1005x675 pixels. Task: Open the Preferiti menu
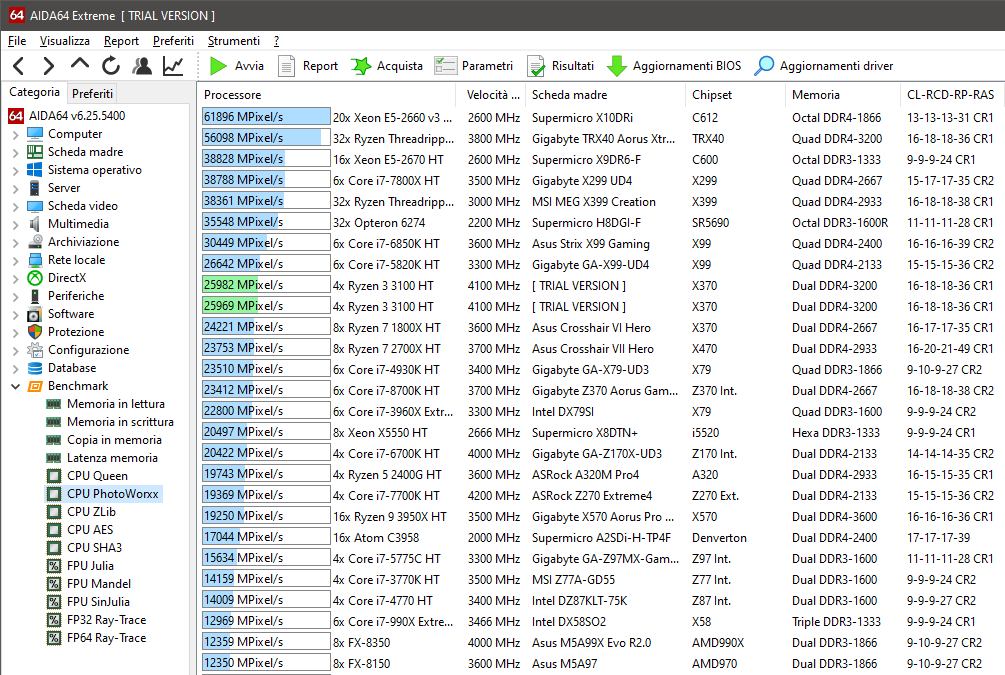(173, 41)
